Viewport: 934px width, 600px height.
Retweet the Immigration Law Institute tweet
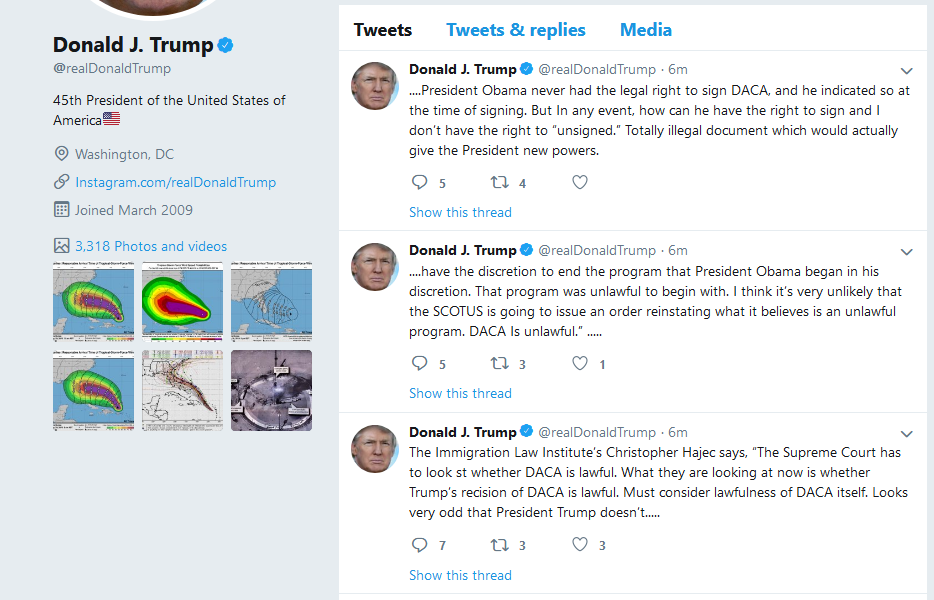pos(499,545)
